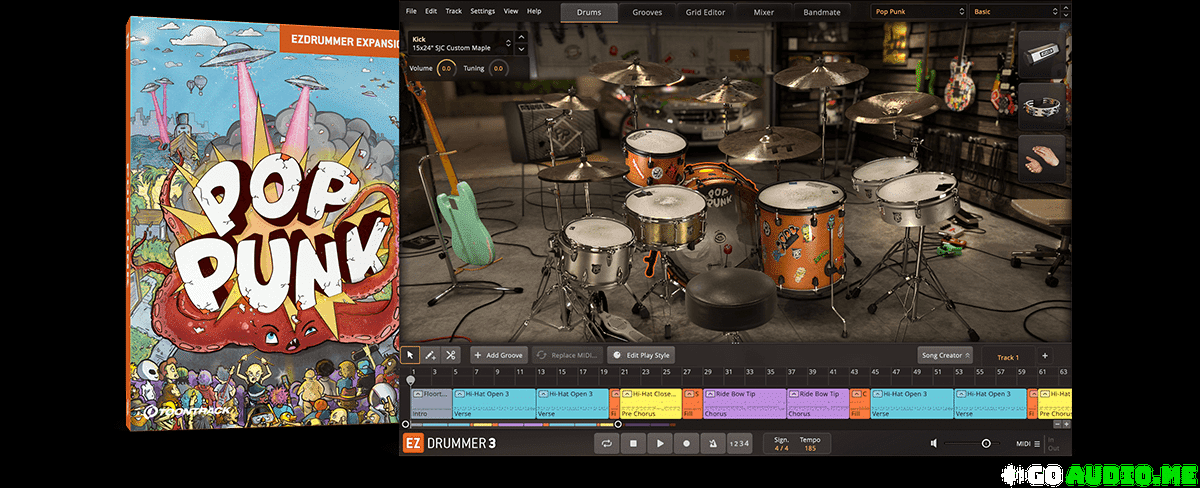Expand the Intro groove block arrow

pyautogui.click(x=417, y=395)
